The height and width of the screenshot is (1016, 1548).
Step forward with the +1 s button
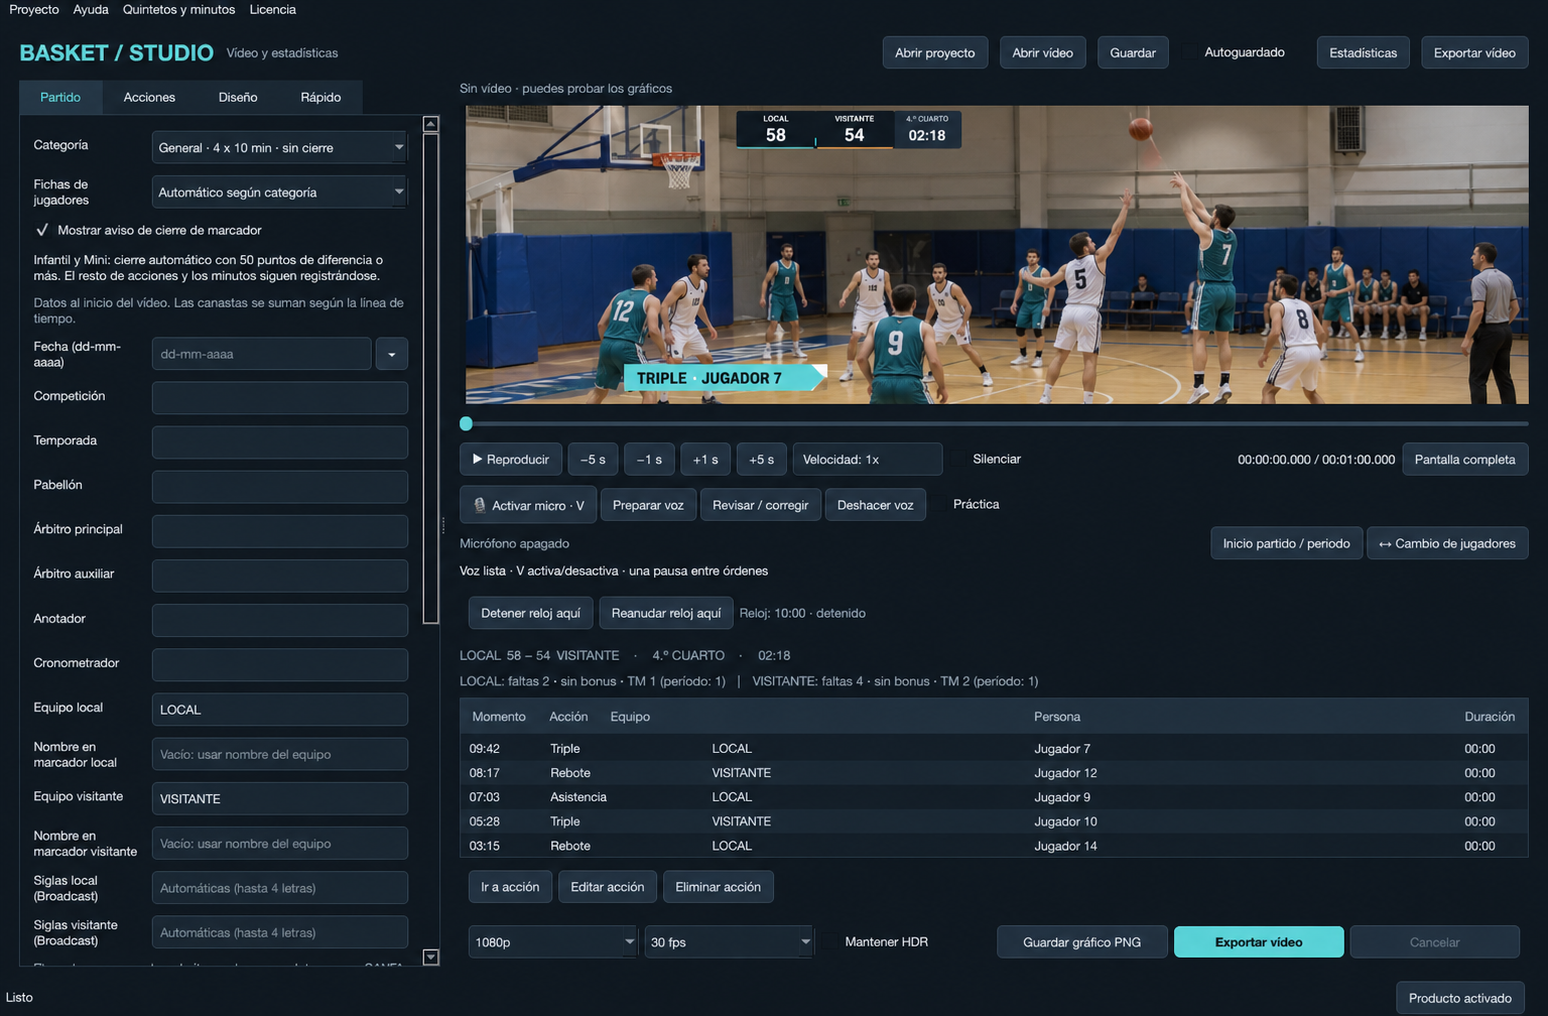705,459
